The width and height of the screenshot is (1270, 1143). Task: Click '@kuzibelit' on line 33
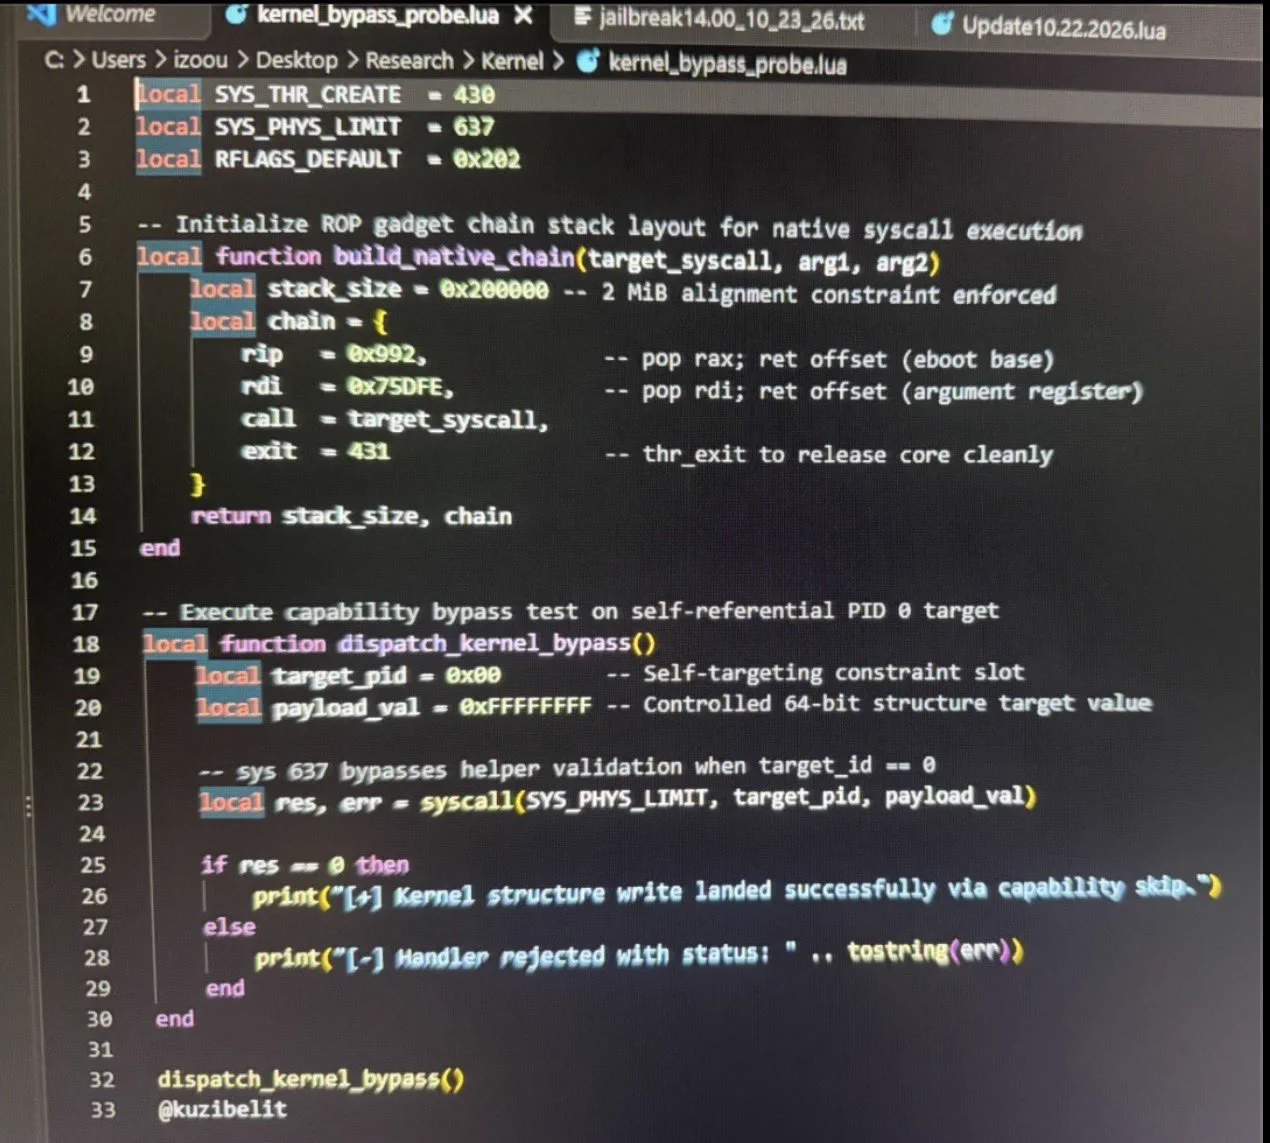[222, 1109]
